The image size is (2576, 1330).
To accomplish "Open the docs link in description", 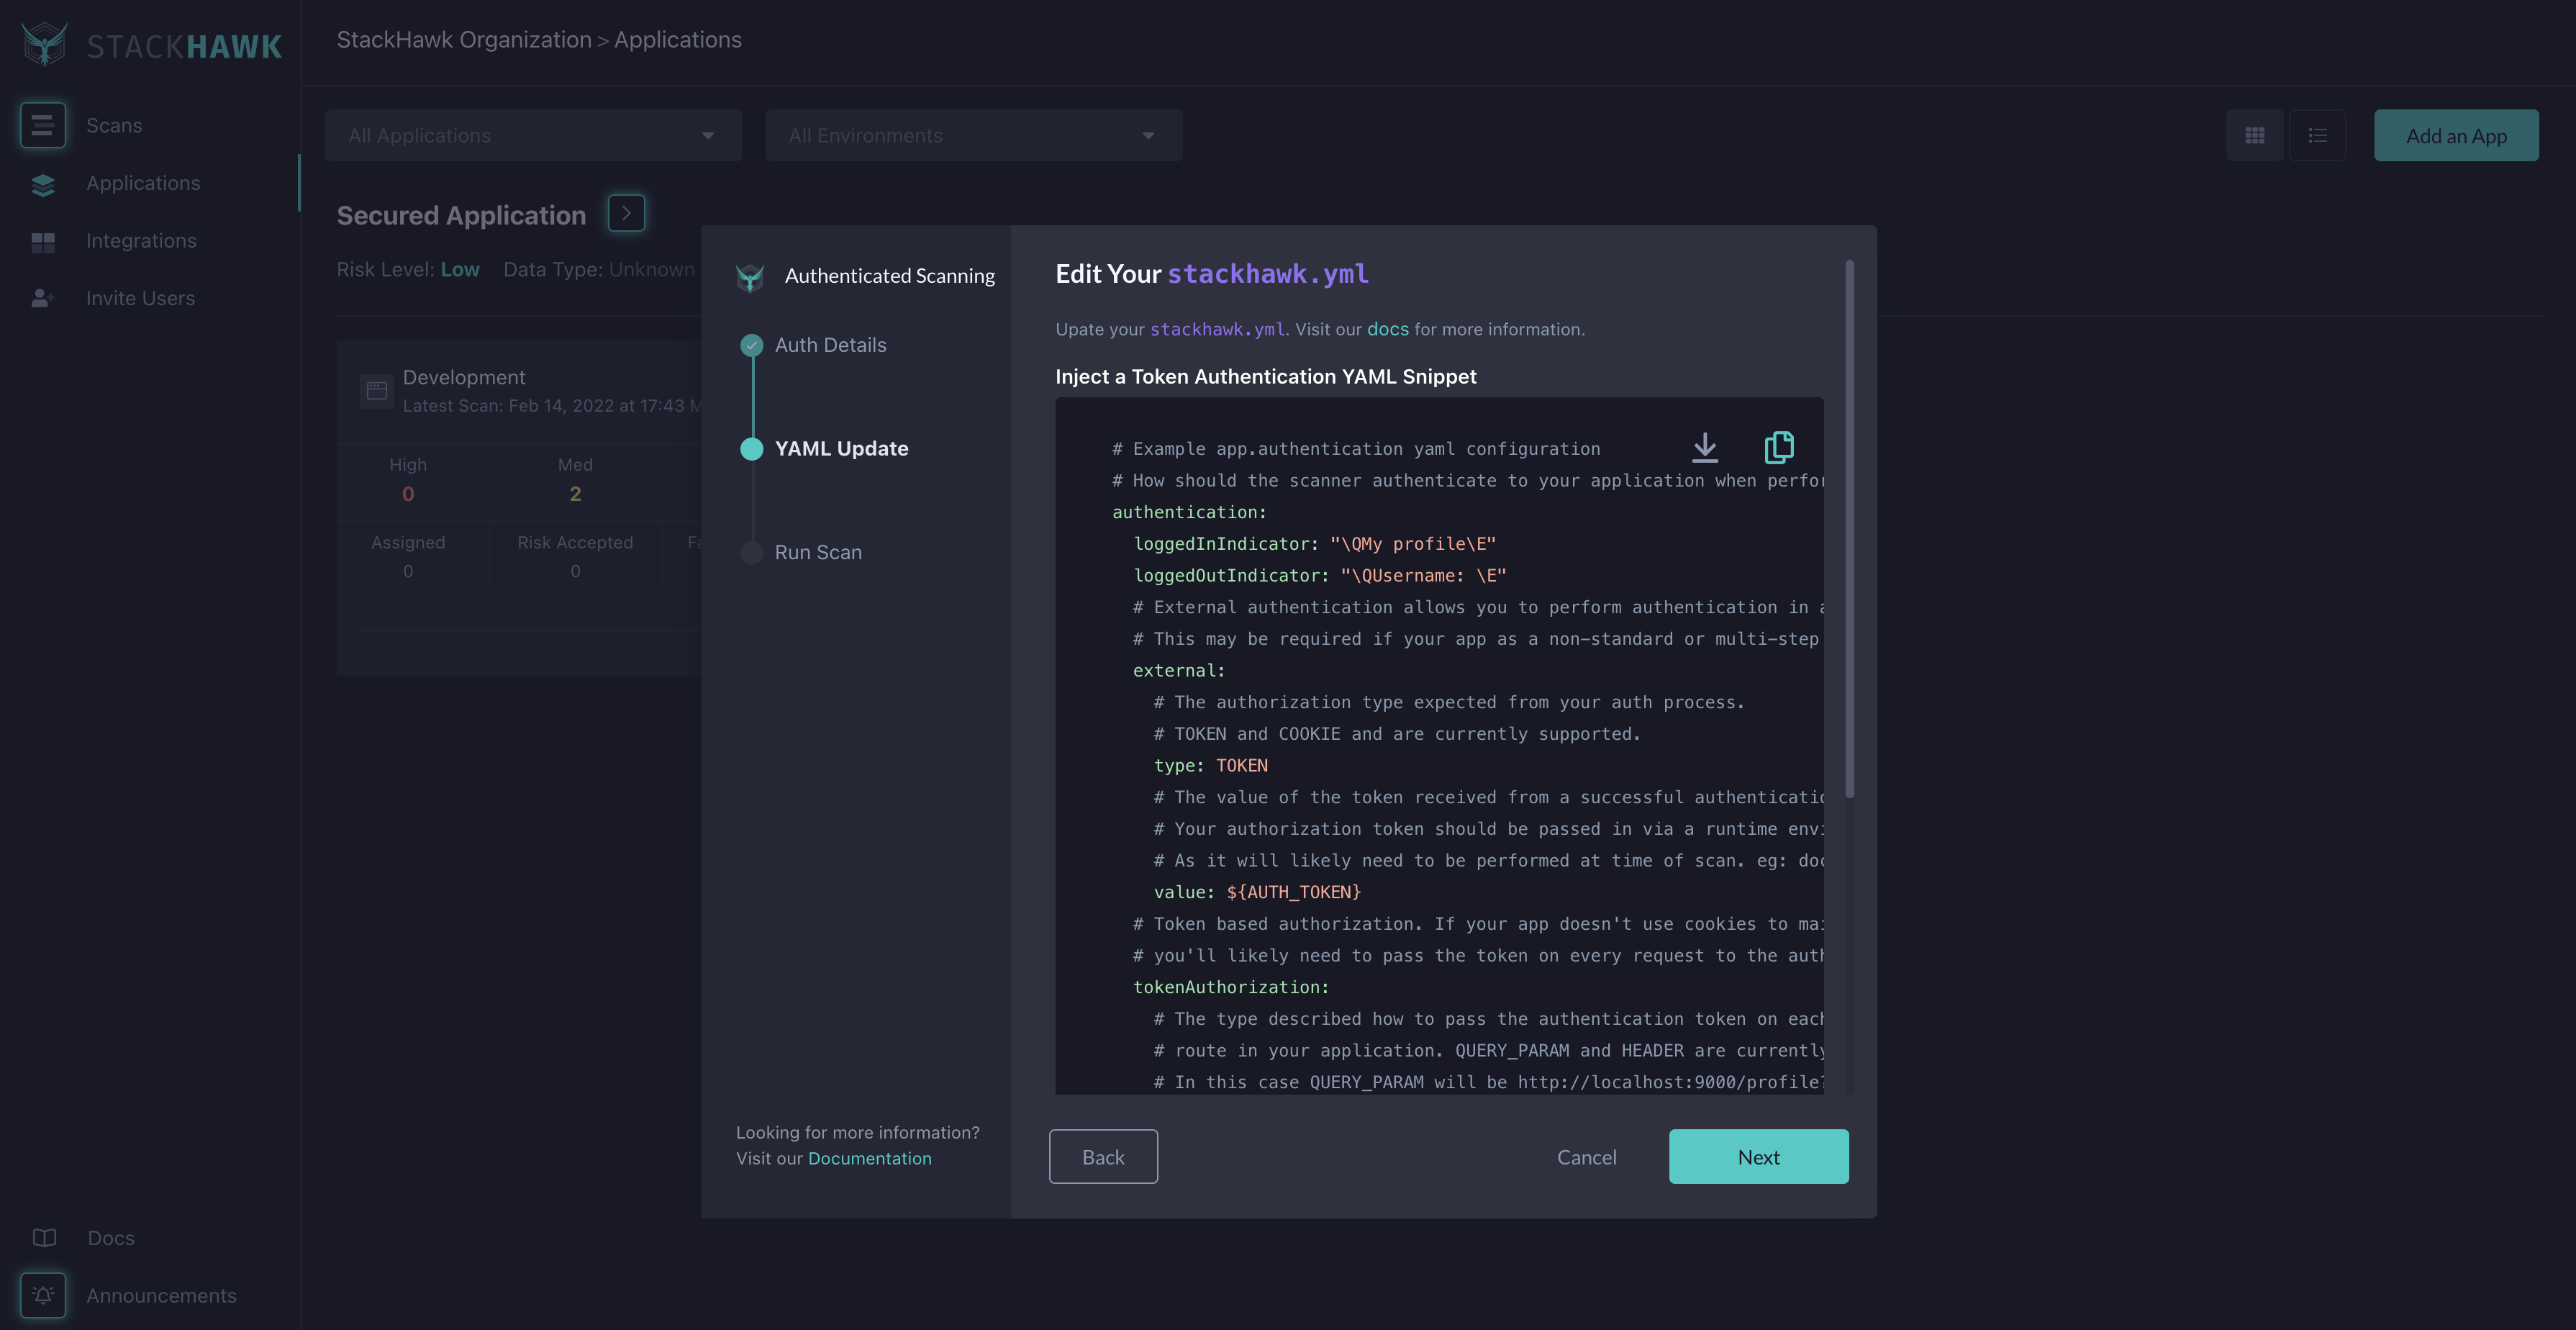I will point(1387,329).
